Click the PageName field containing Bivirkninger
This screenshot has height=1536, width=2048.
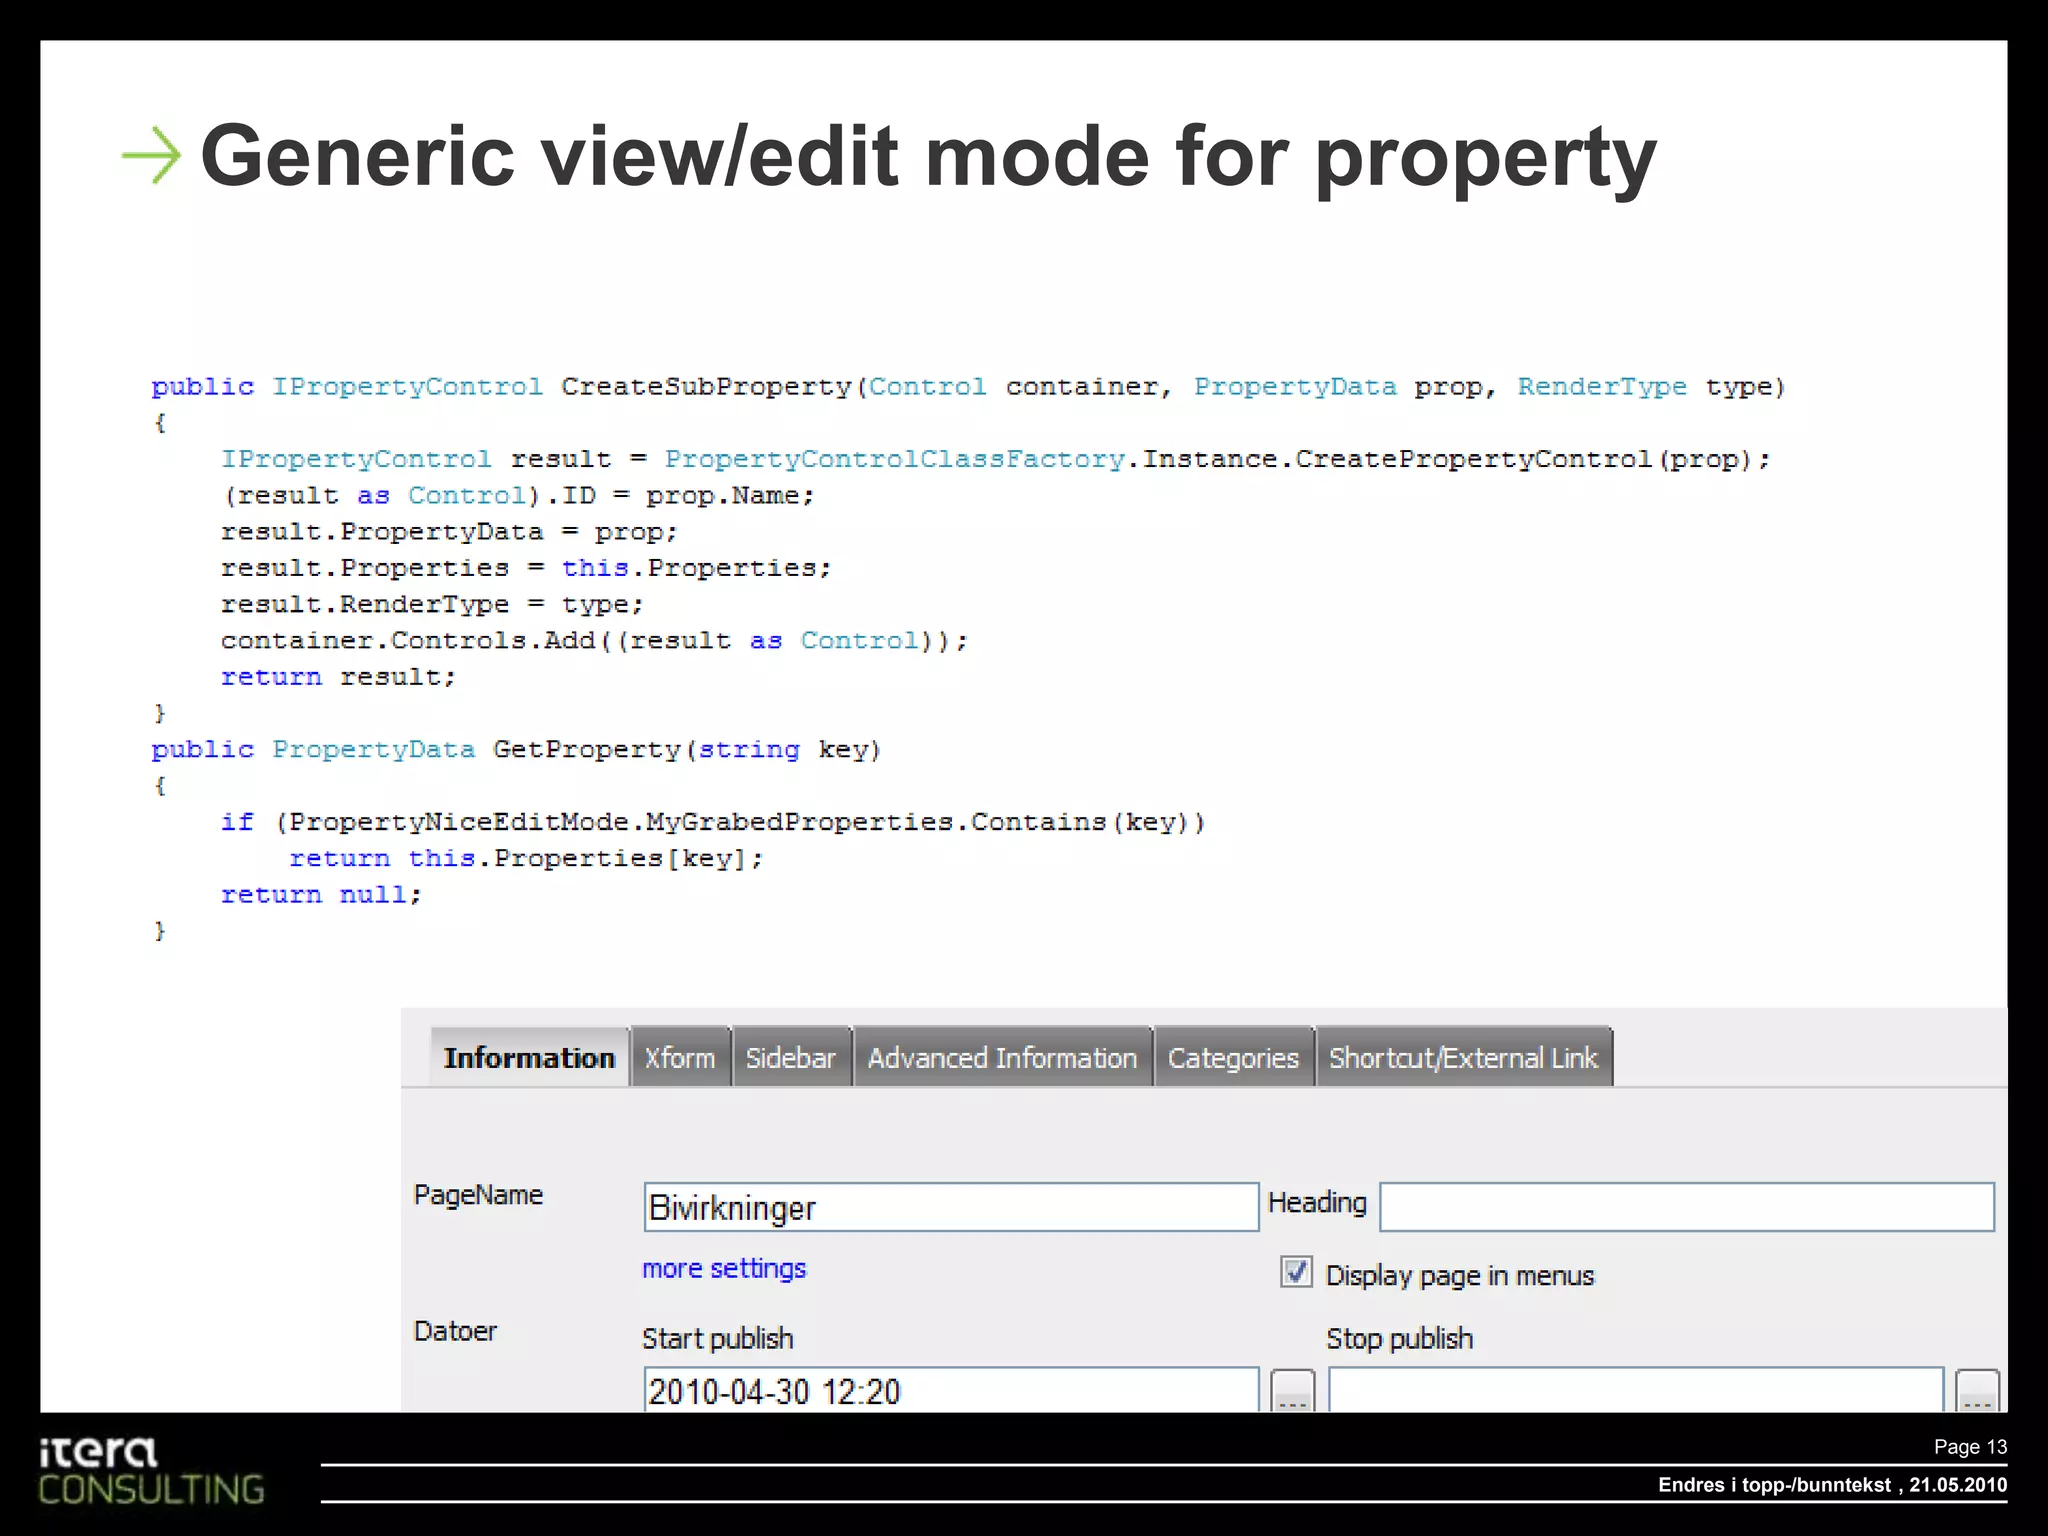pyautogui.click(x=950, y=1207)
